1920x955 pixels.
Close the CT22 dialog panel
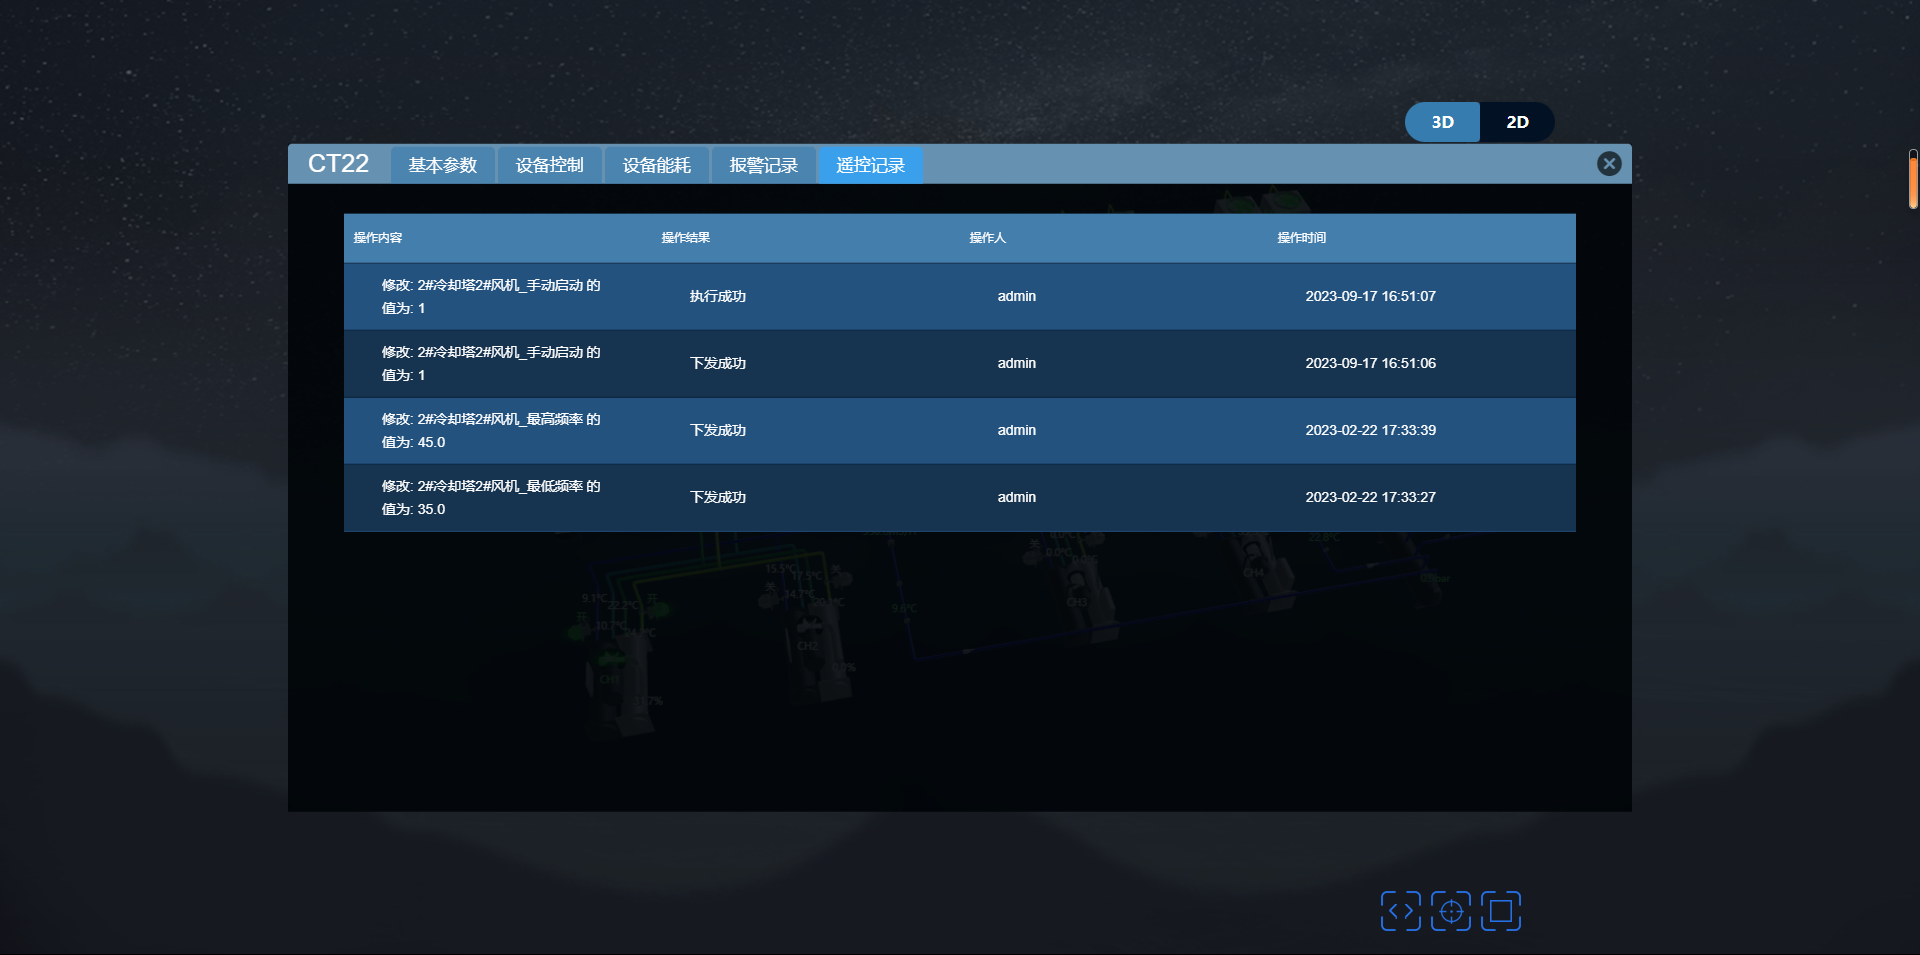pos(1608,164)
